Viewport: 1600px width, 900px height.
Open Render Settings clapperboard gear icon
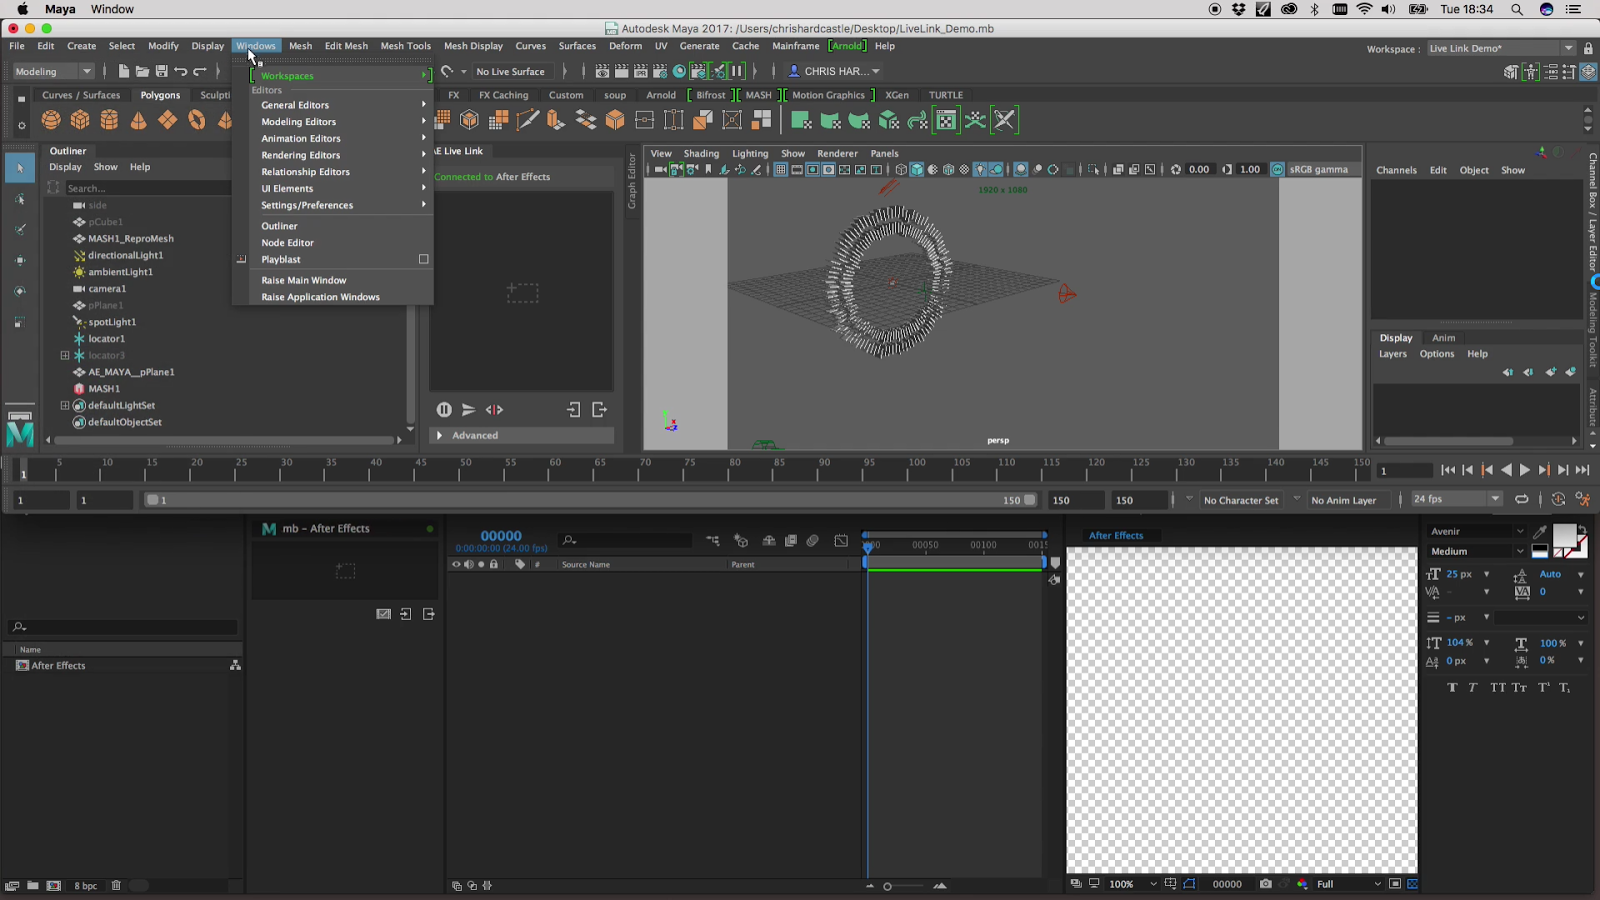[660, 71]
